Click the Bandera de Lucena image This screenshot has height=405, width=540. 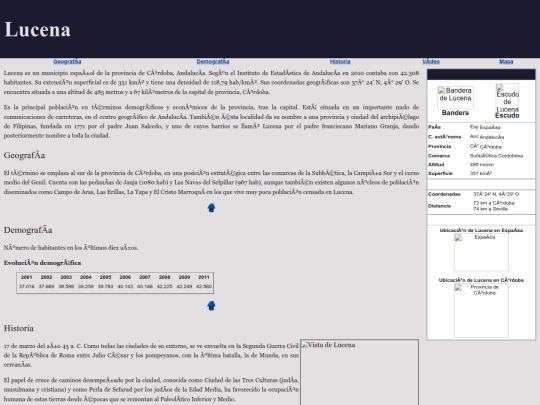455,97
